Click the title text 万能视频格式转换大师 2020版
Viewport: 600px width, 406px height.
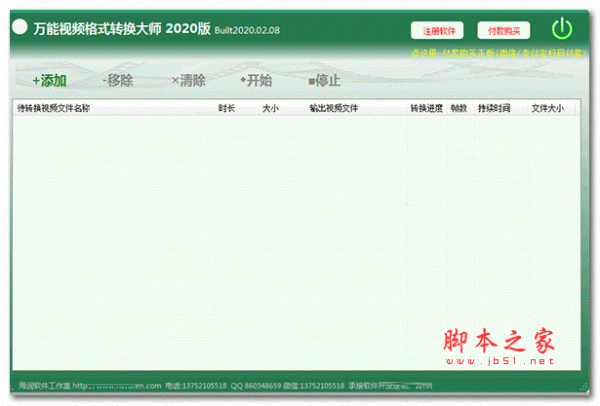(122, 29)
